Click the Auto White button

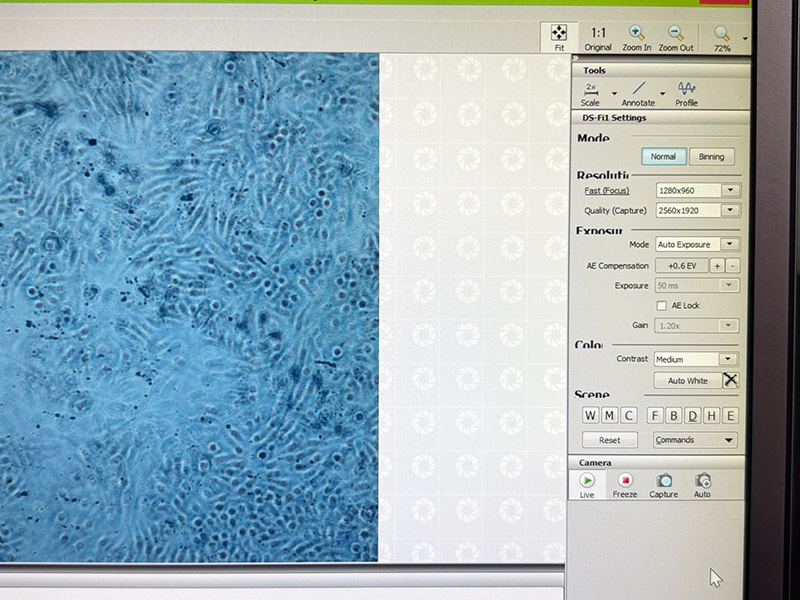pyautogui.click(x=687, y=381)
